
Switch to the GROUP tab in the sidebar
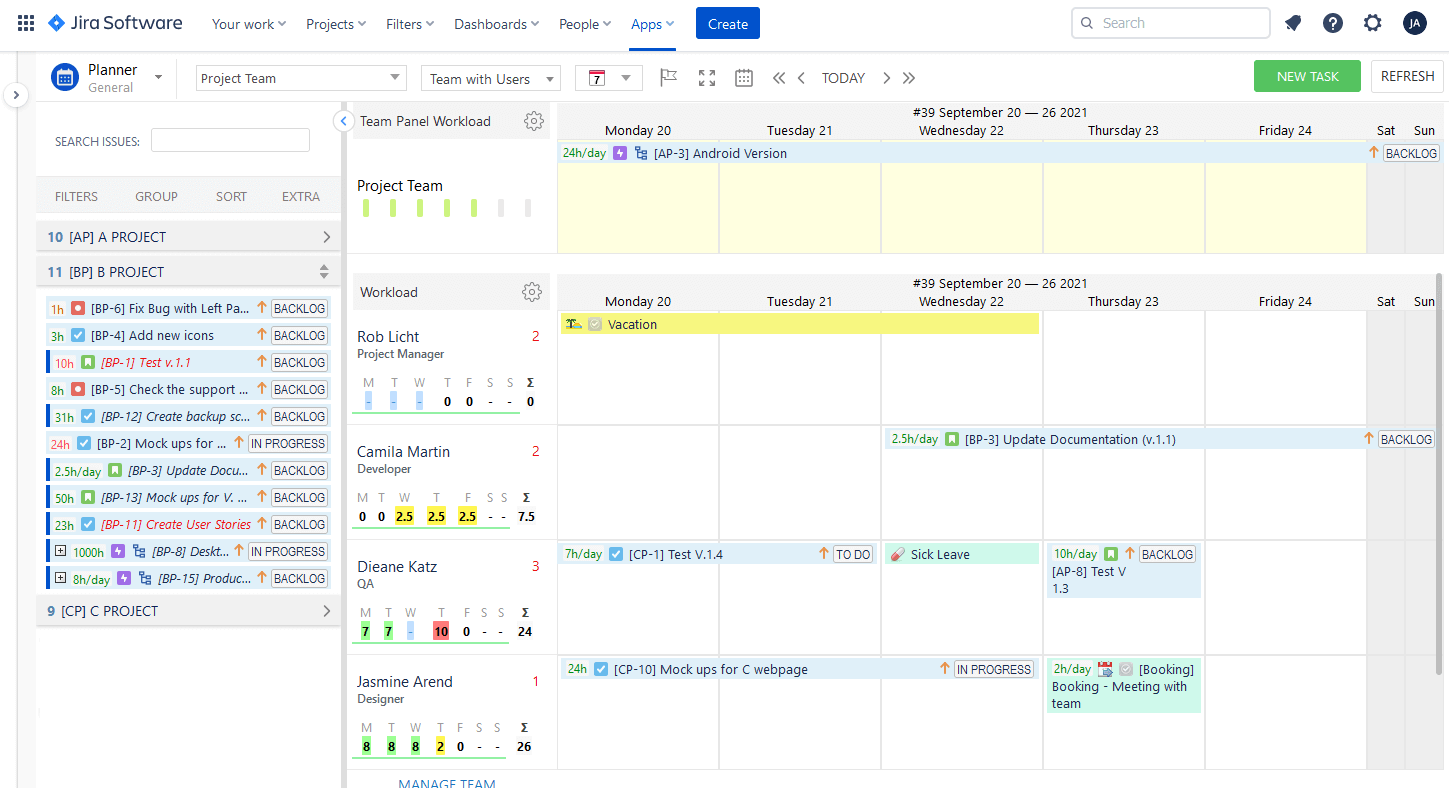(156, 196)
